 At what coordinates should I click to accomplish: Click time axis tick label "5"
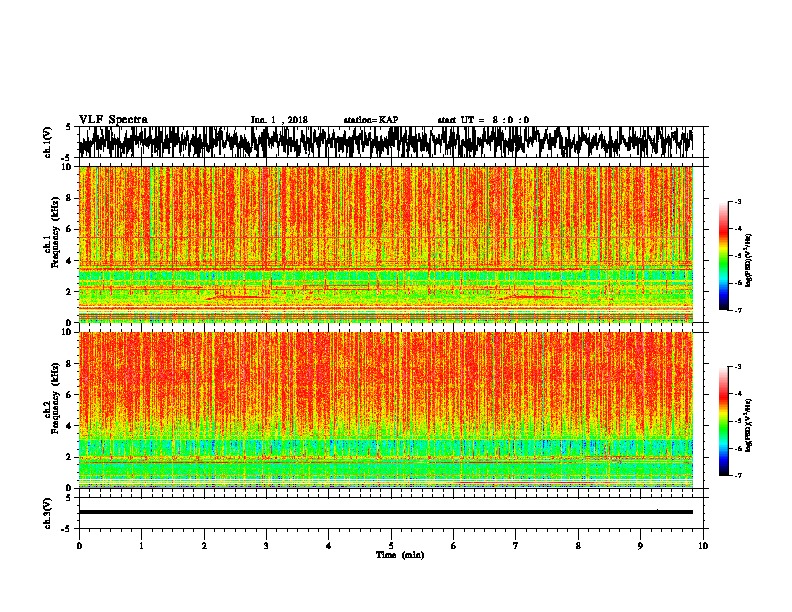(x=391, y=546)
